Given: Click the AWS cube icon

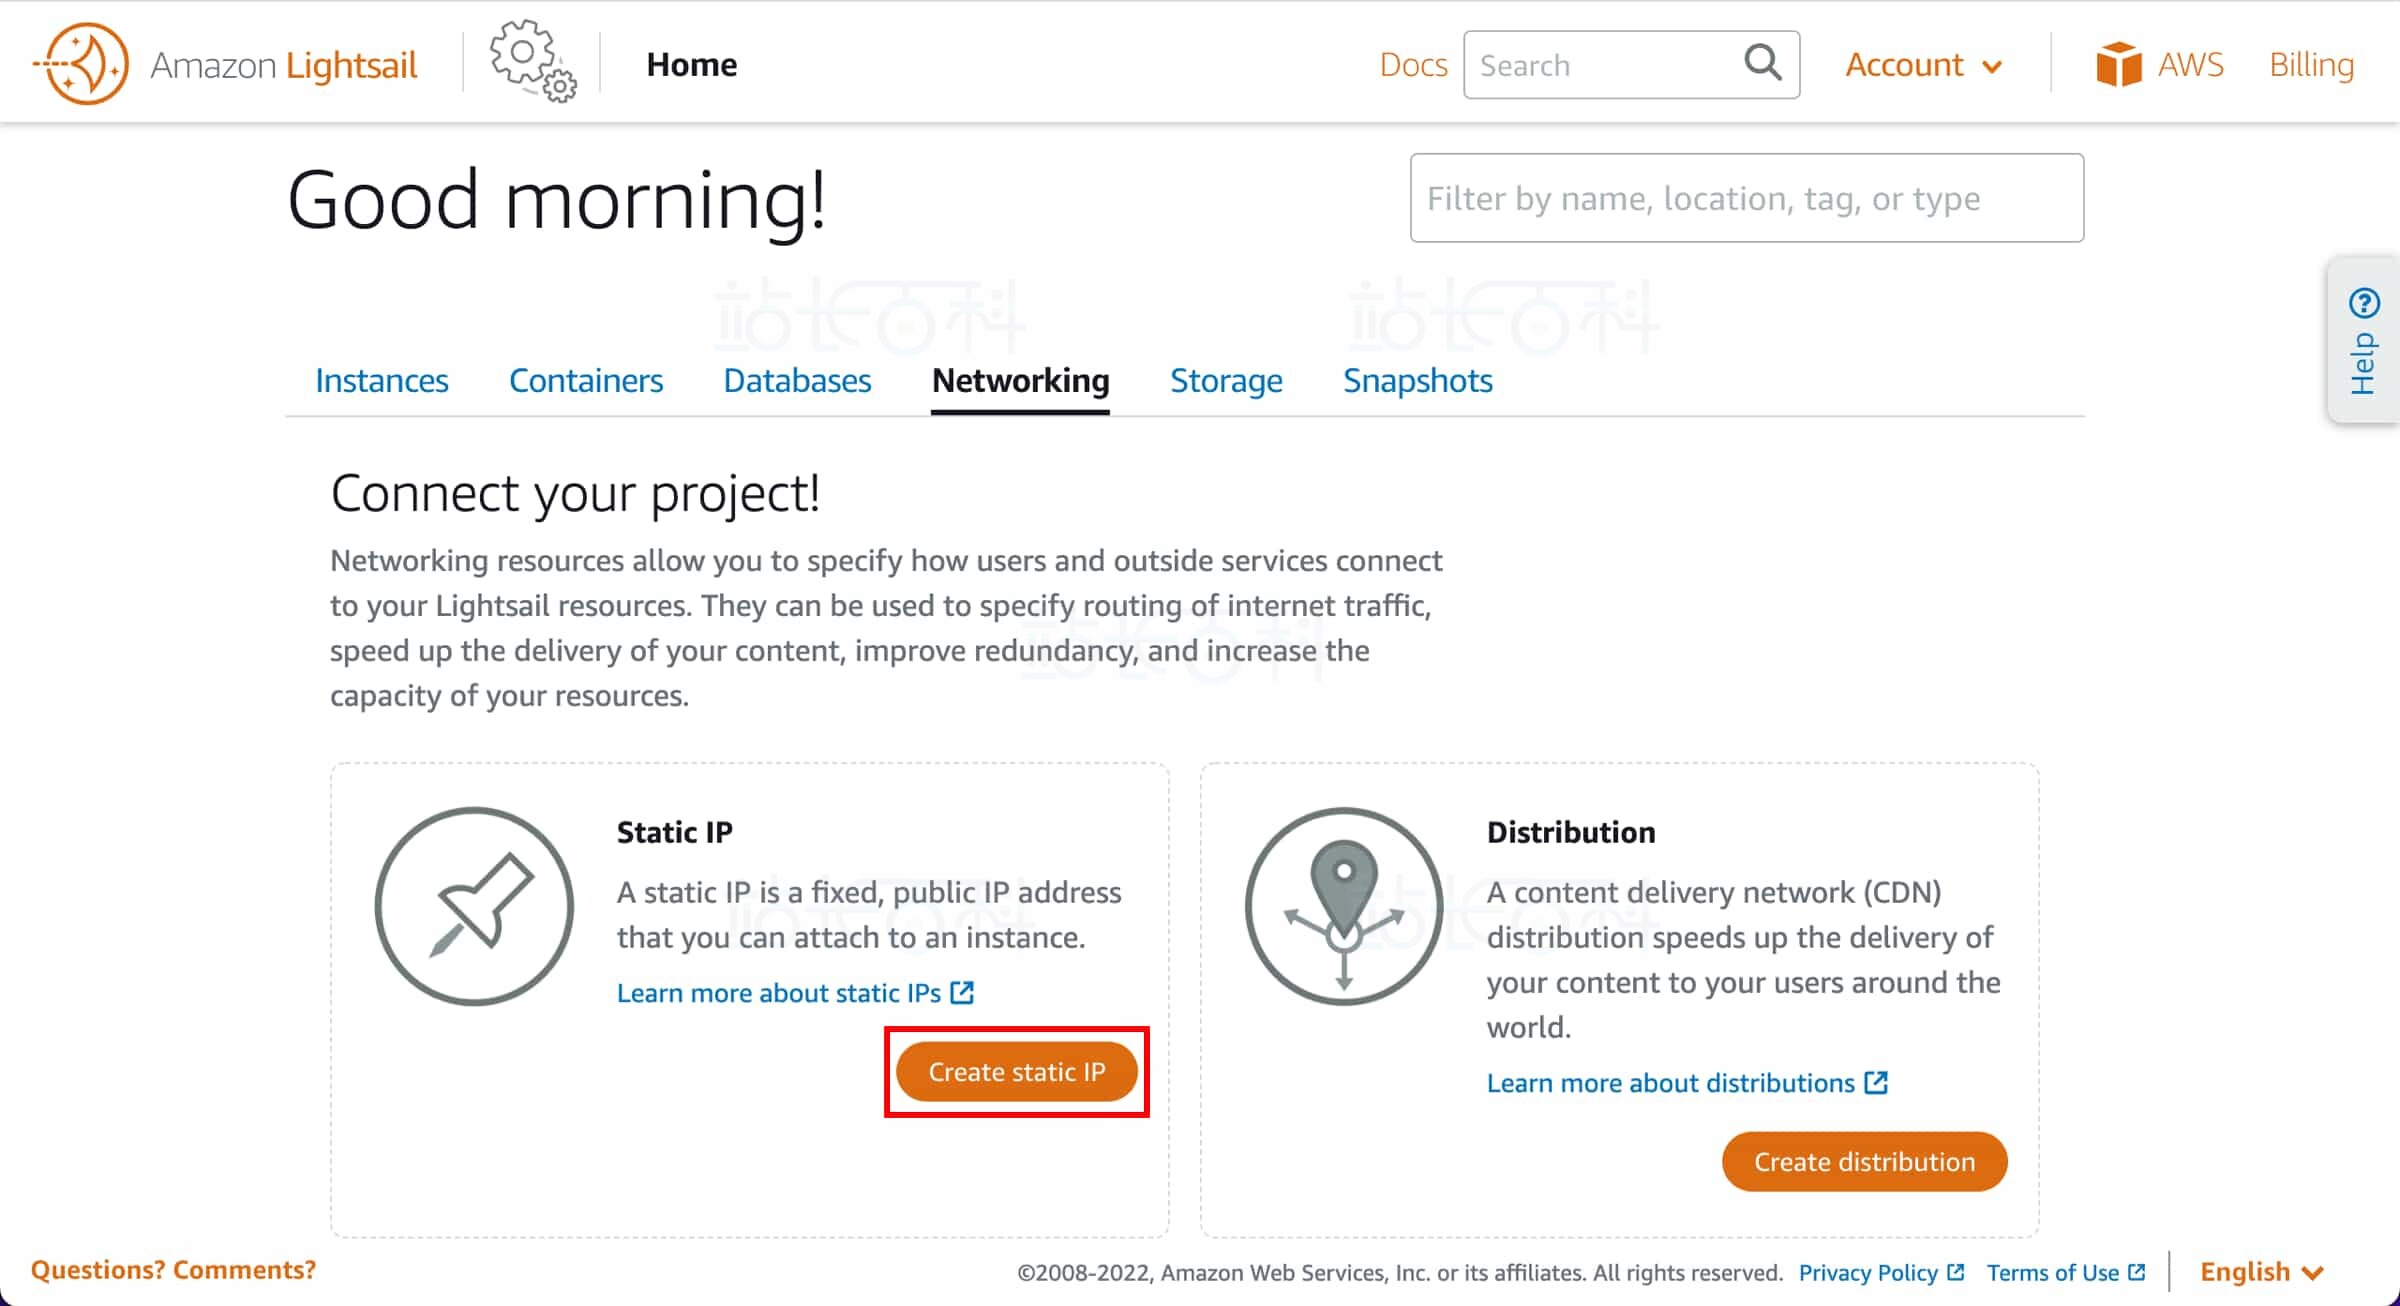Looking at the screenshot, I should pyautogui.click(x=2118, y=65).
